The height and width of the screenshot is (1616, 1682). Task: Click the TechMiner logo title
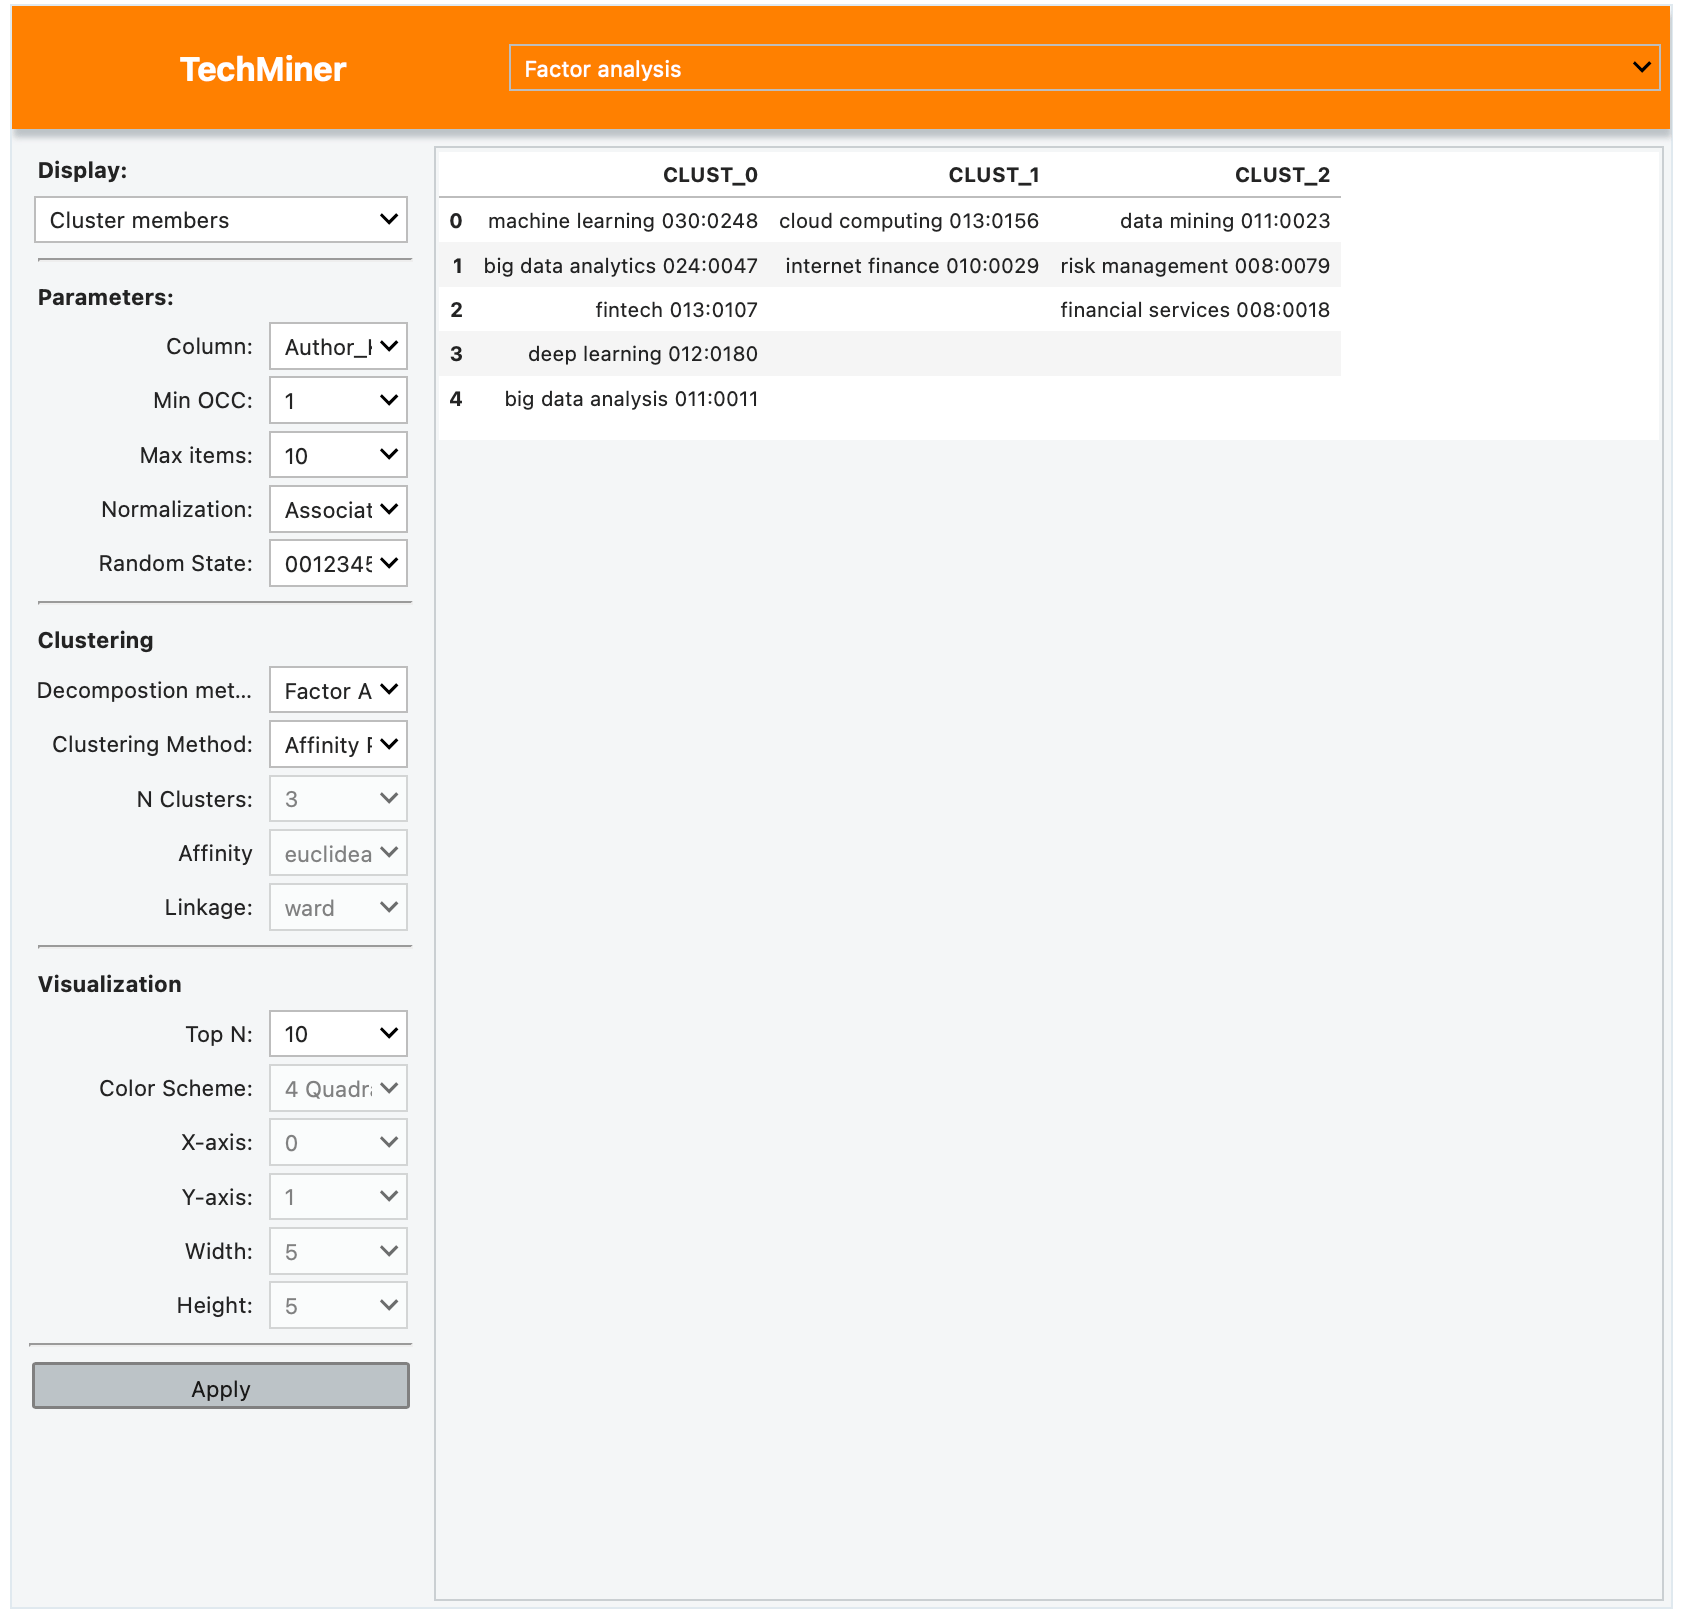[263, 69]
